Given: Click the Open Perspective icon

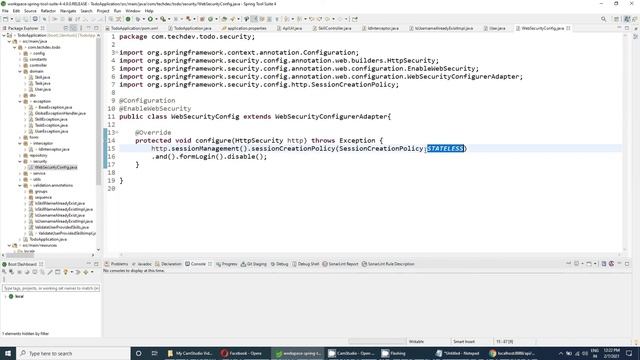Looking at the screenshot, I should pyautogui.click(x=617, y=19).
